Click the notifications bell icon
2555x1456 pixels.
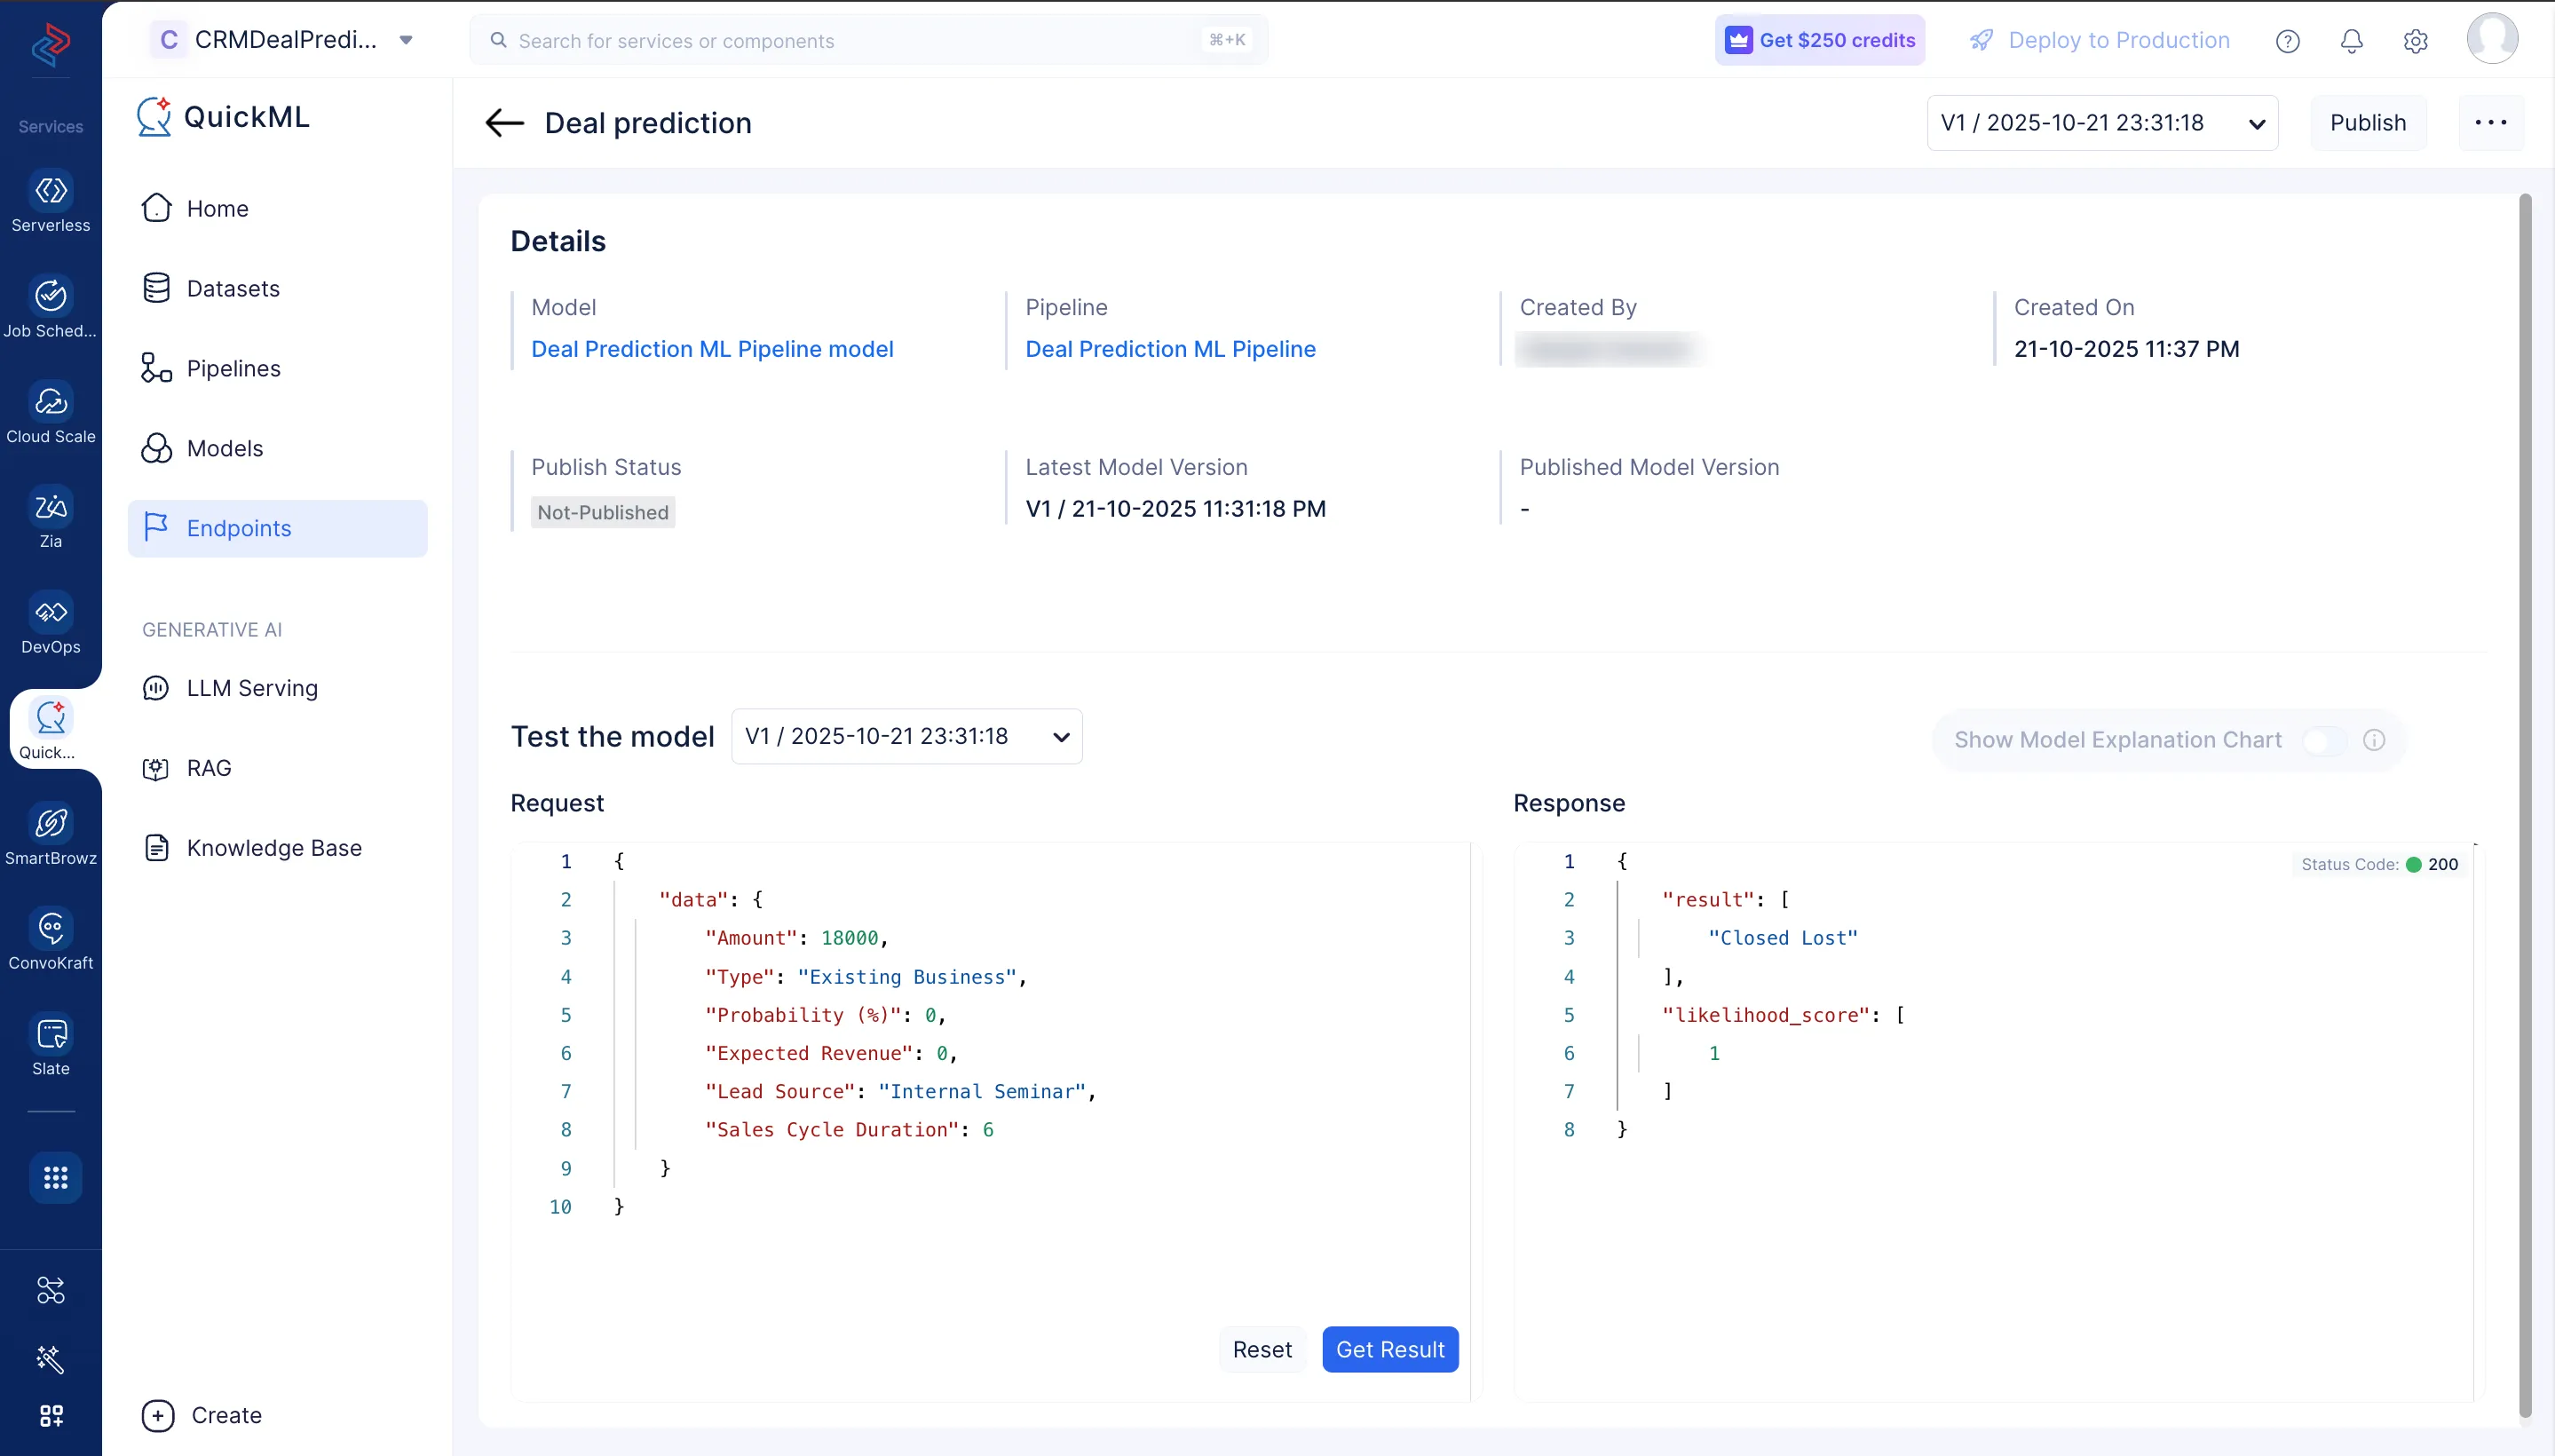[x=2351, y=41]
